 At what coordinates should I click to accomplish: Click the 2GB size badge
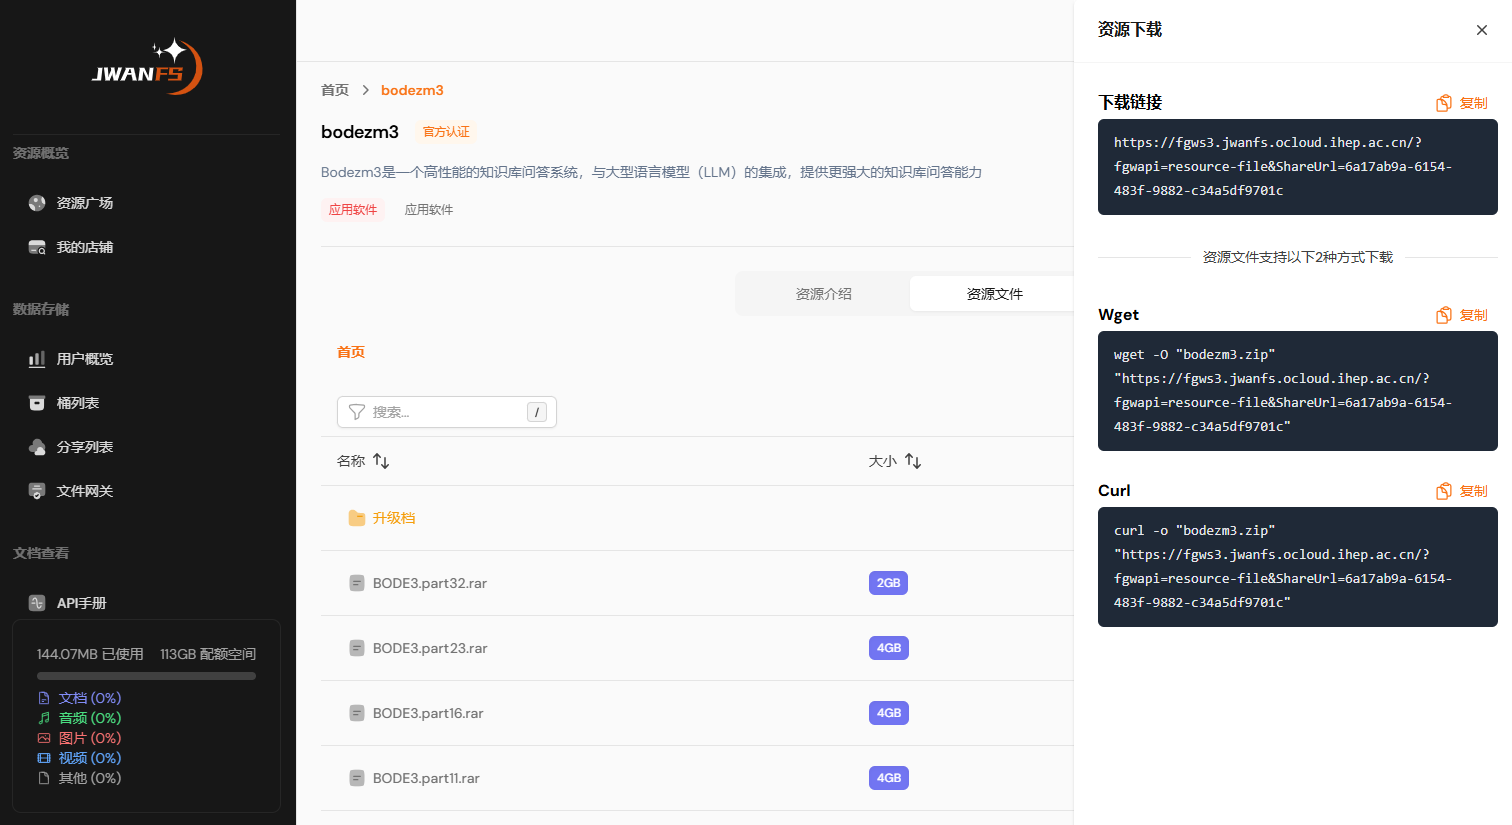pyautogui.click(x=889, y=583)
